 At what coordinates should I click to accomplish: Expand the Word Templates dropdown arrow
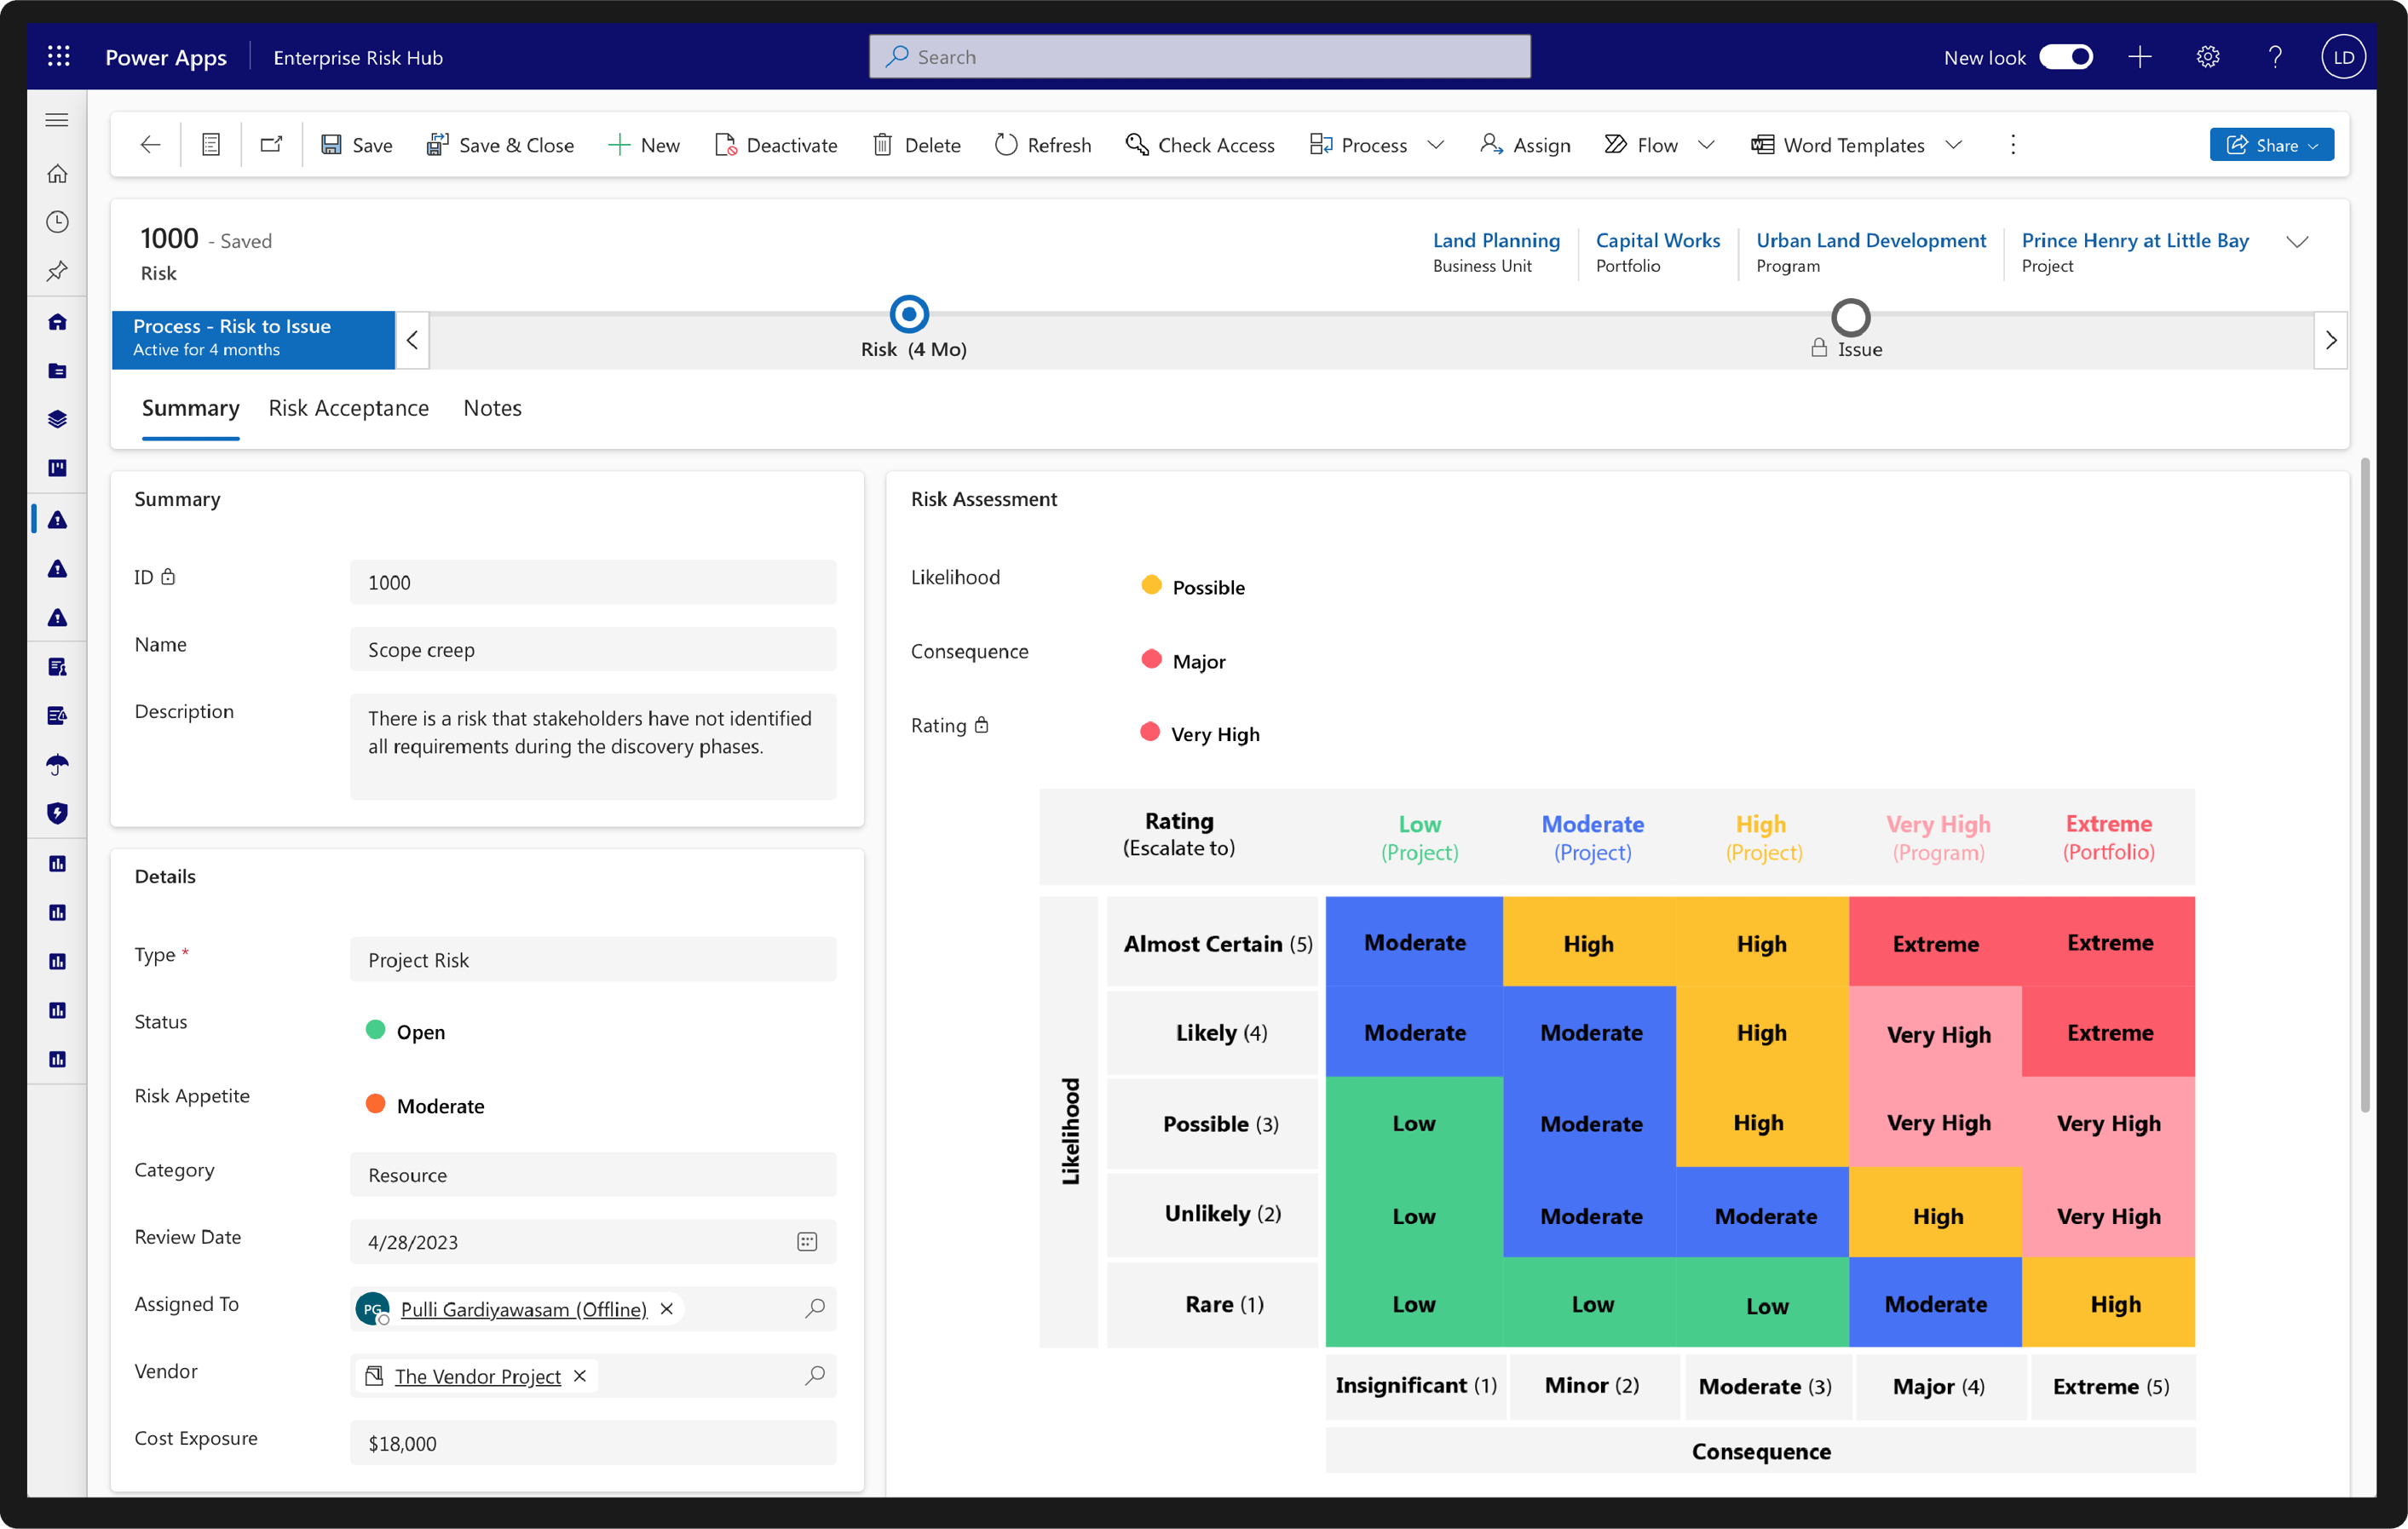1953,145
